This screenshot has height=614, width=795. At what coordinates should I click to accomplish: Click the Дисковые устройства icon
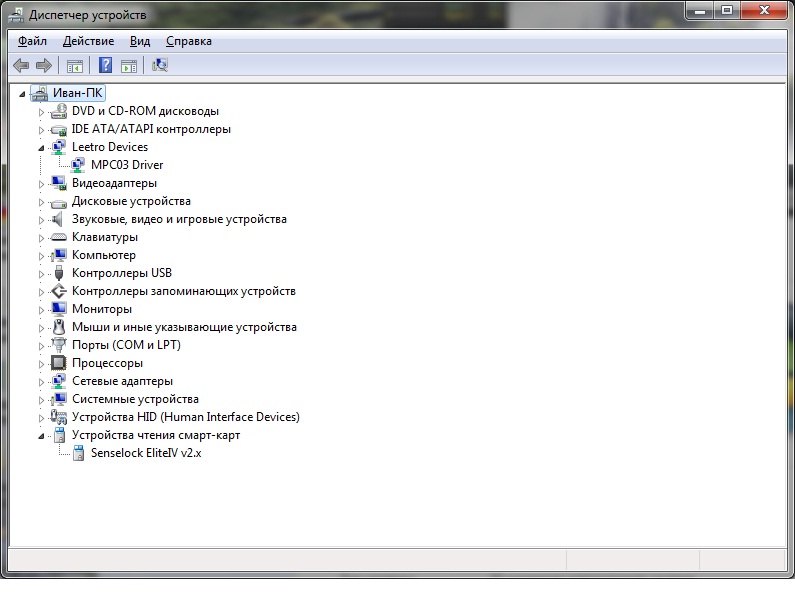coord(59,202)
